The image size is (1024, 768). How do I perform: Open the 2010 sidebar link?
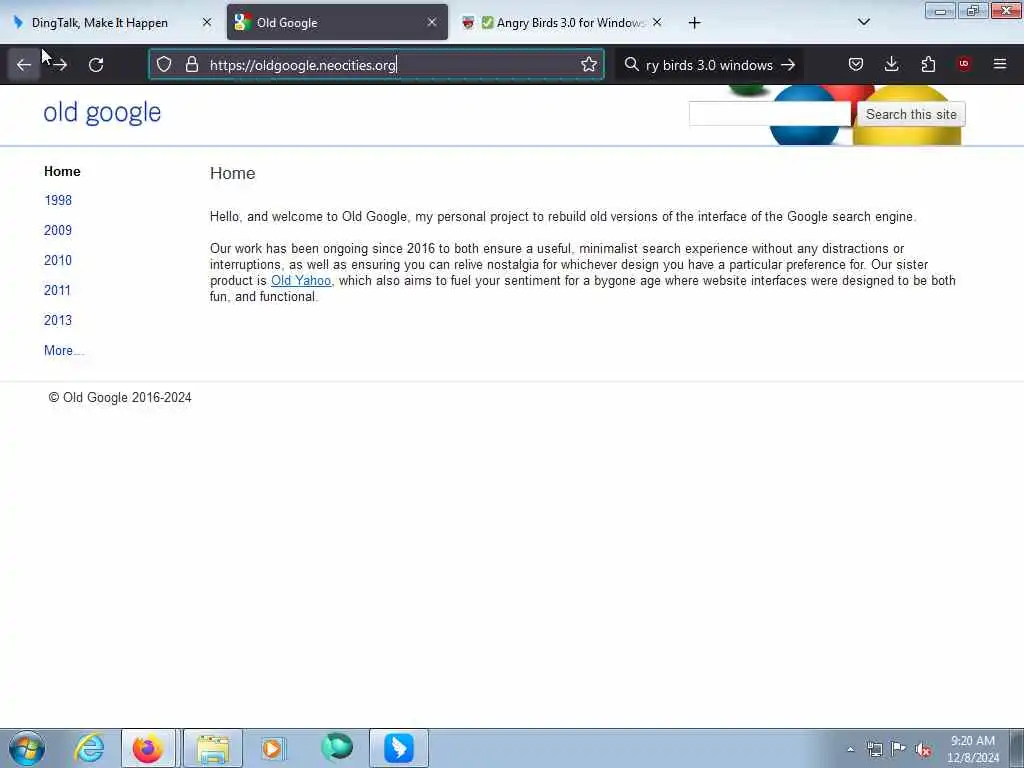point(57,261)
